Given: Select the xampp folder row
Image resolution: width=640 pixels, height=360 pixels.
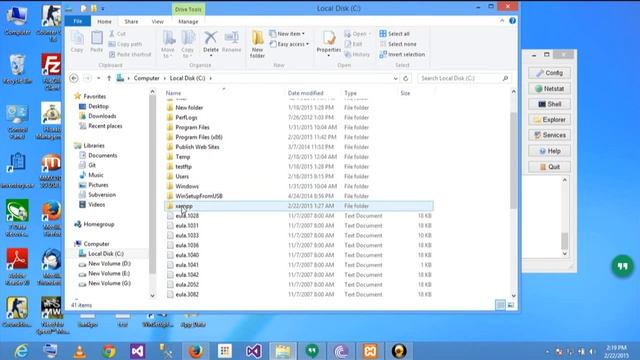Looking at the screenshot, I should [298, 206].
